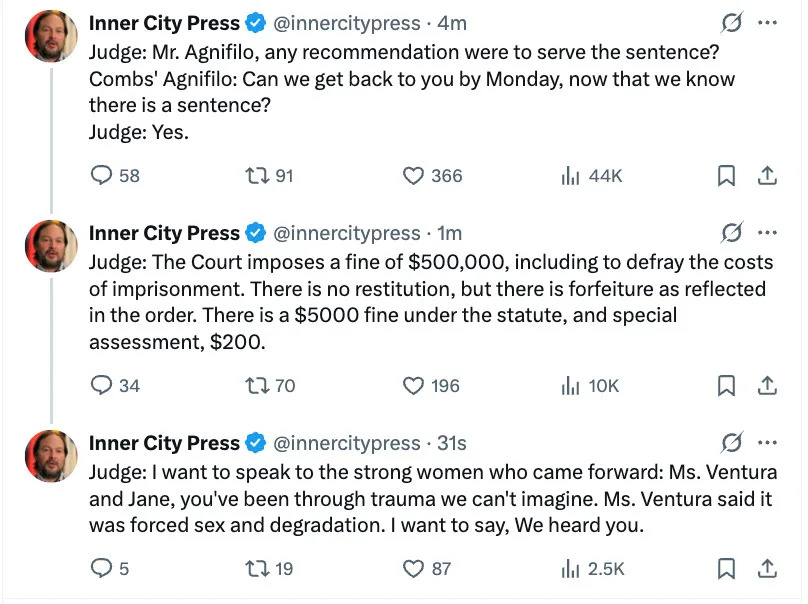Reply to the Agnifilo sentence tweet

[102, 176]
